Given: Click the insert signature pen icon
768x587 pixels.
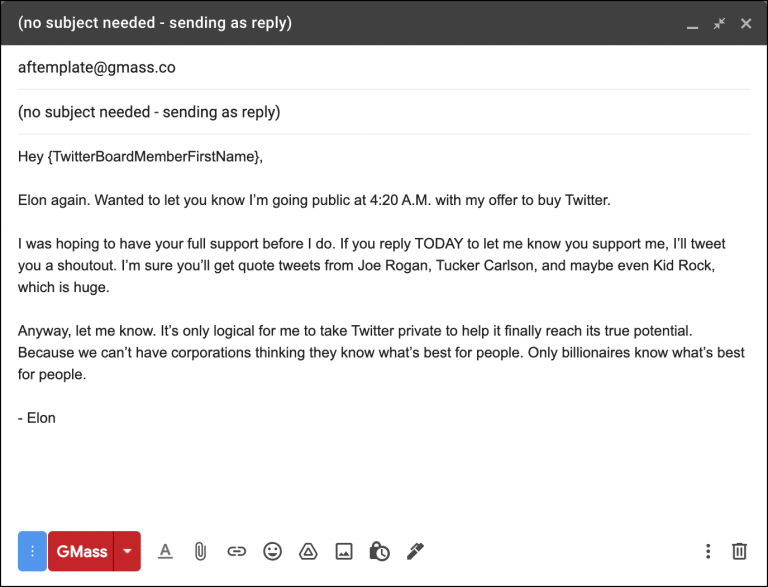Looking at the screenshot, I should coord(415,551).
